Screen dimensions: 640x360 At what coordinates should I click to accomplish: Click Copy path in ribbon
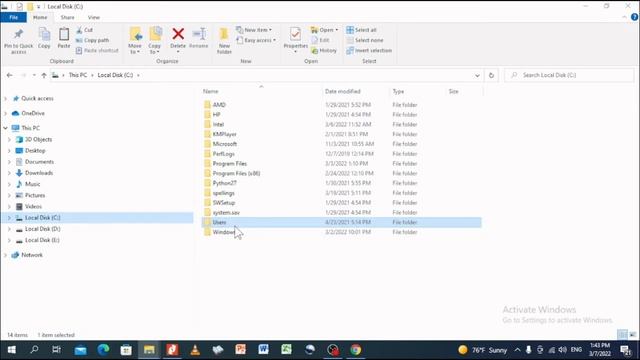click(x=93, y=40)
